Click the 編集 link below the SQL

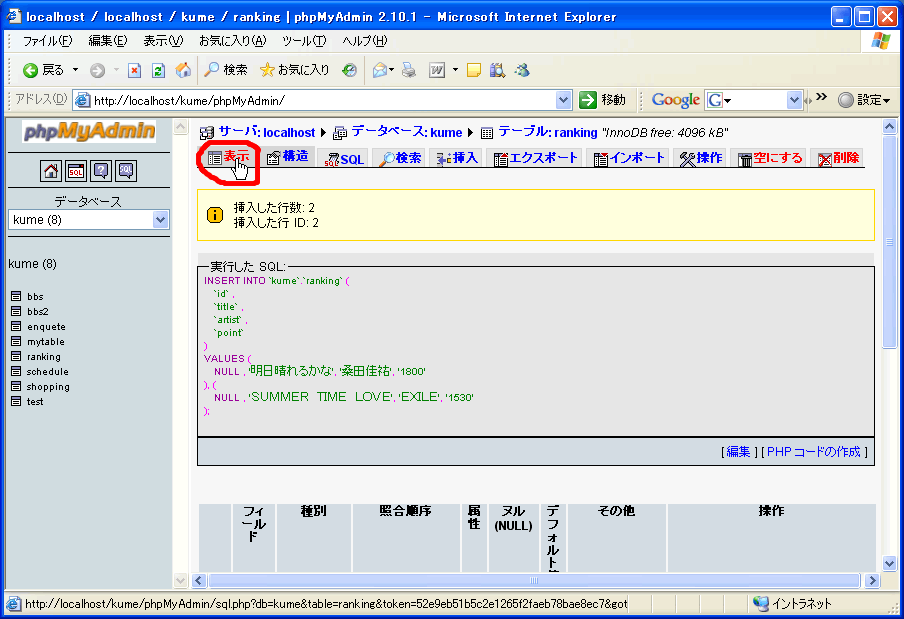coord(738,452)
